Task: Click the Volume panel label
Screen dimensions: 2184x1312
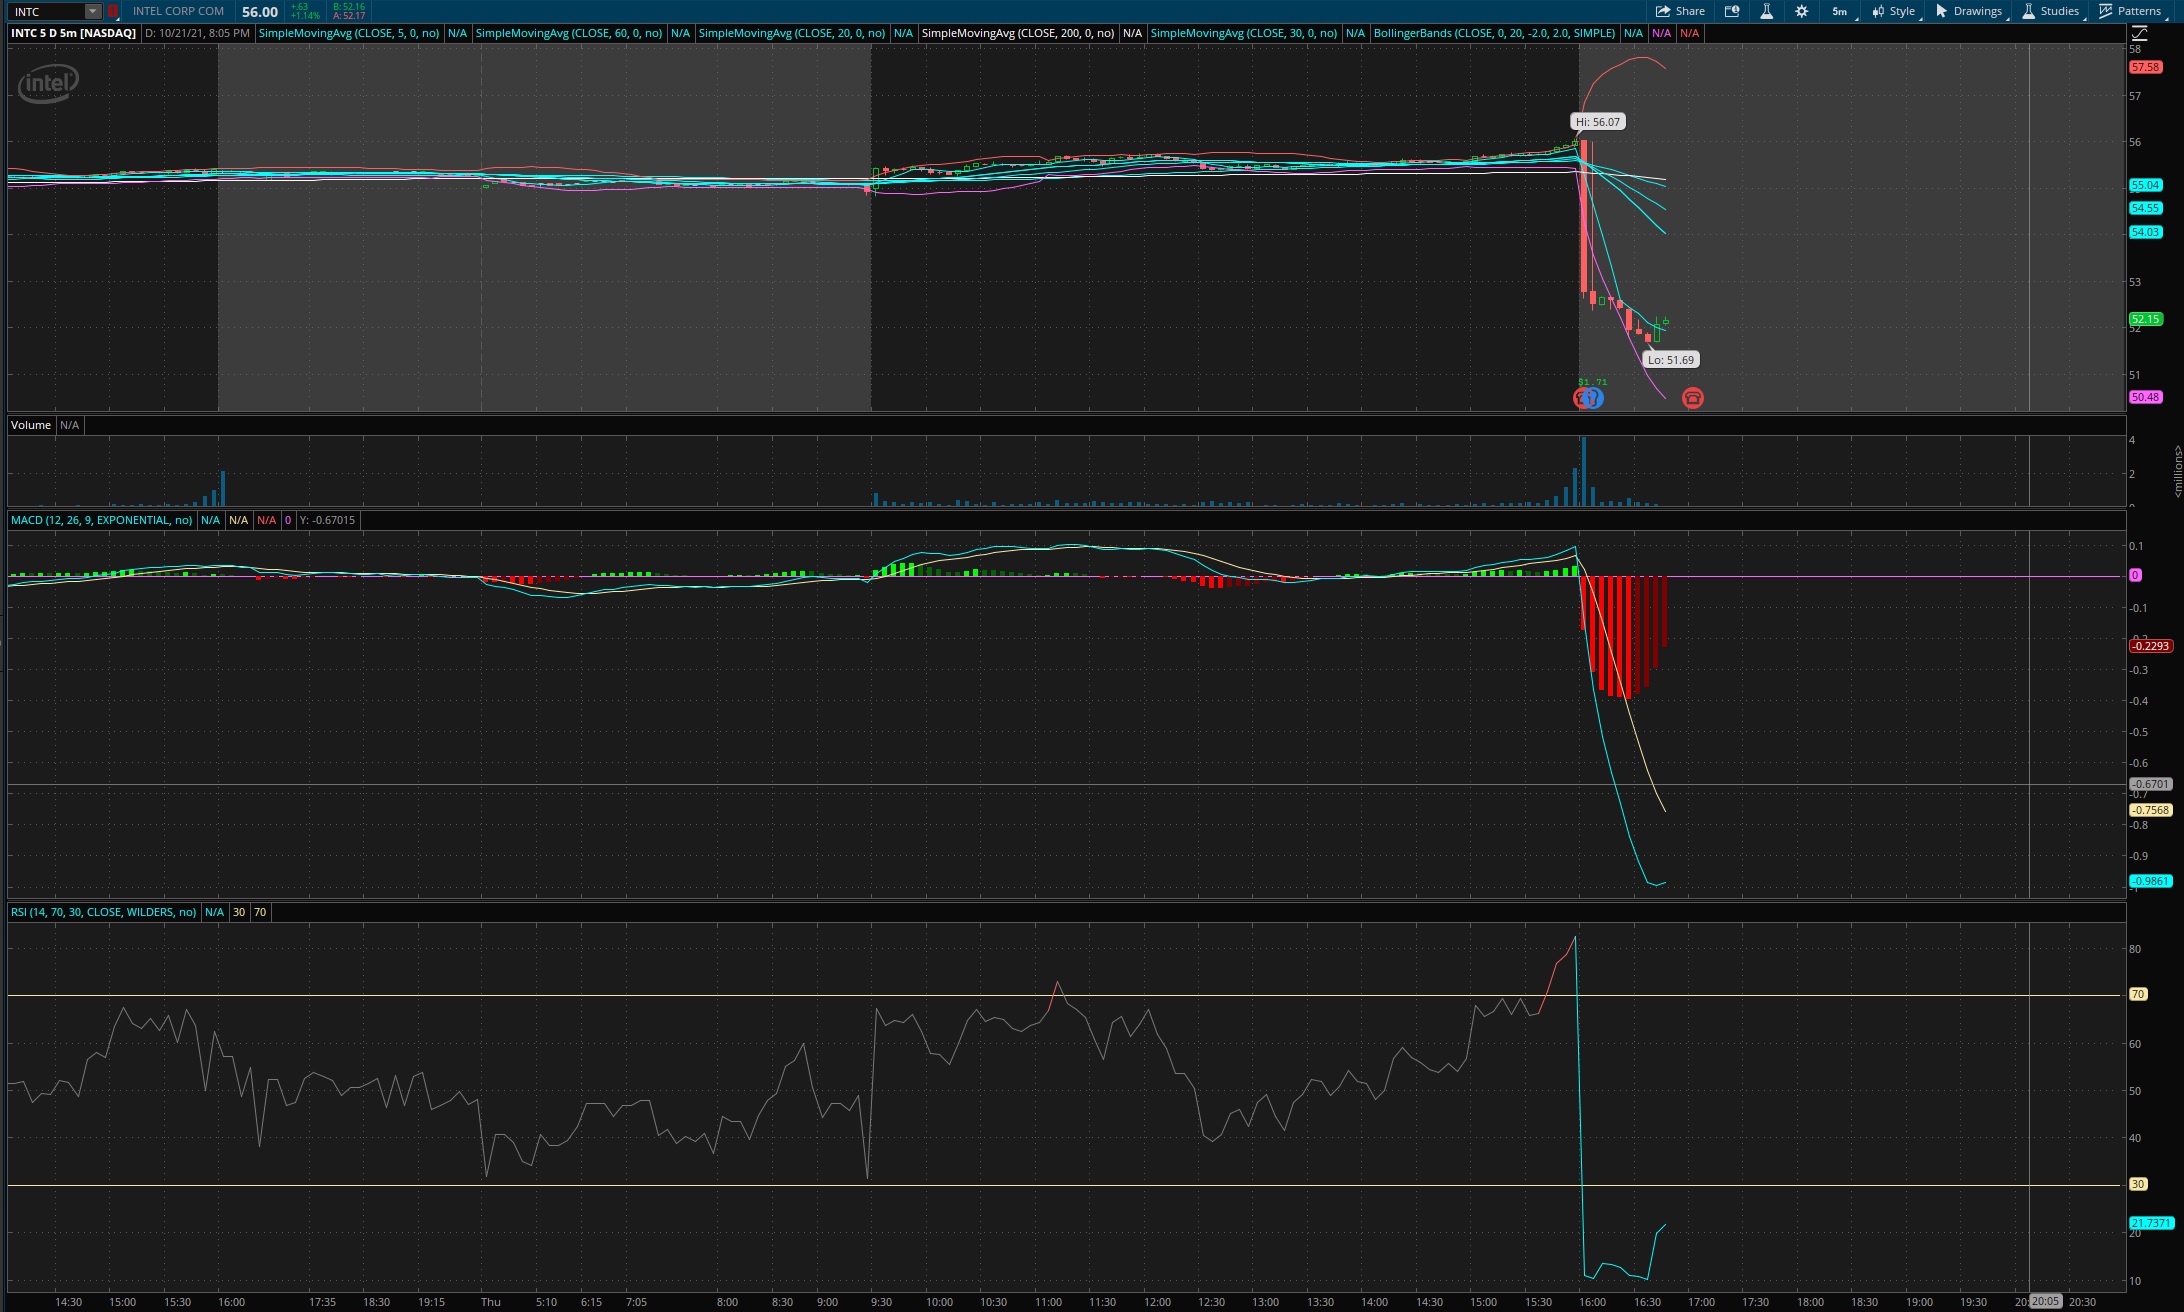Action: point(30,425)
